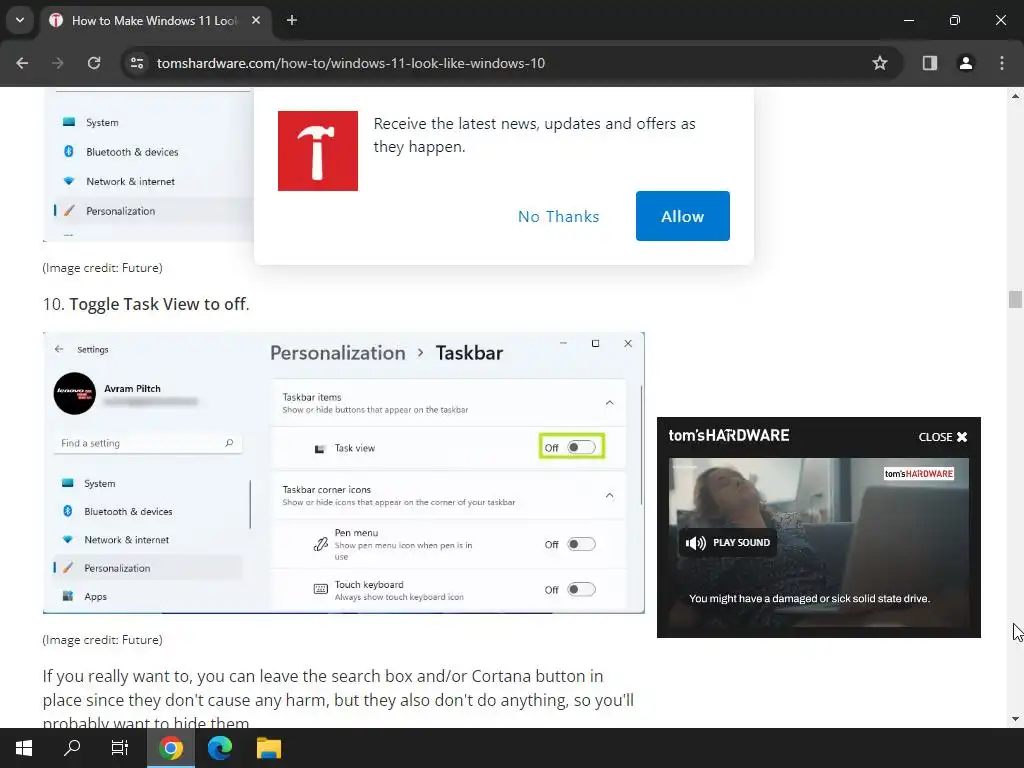The width and height of the screenshot is (1024, 768).
Task: Click Play Sound on the video
Action: tap(728, 543)
